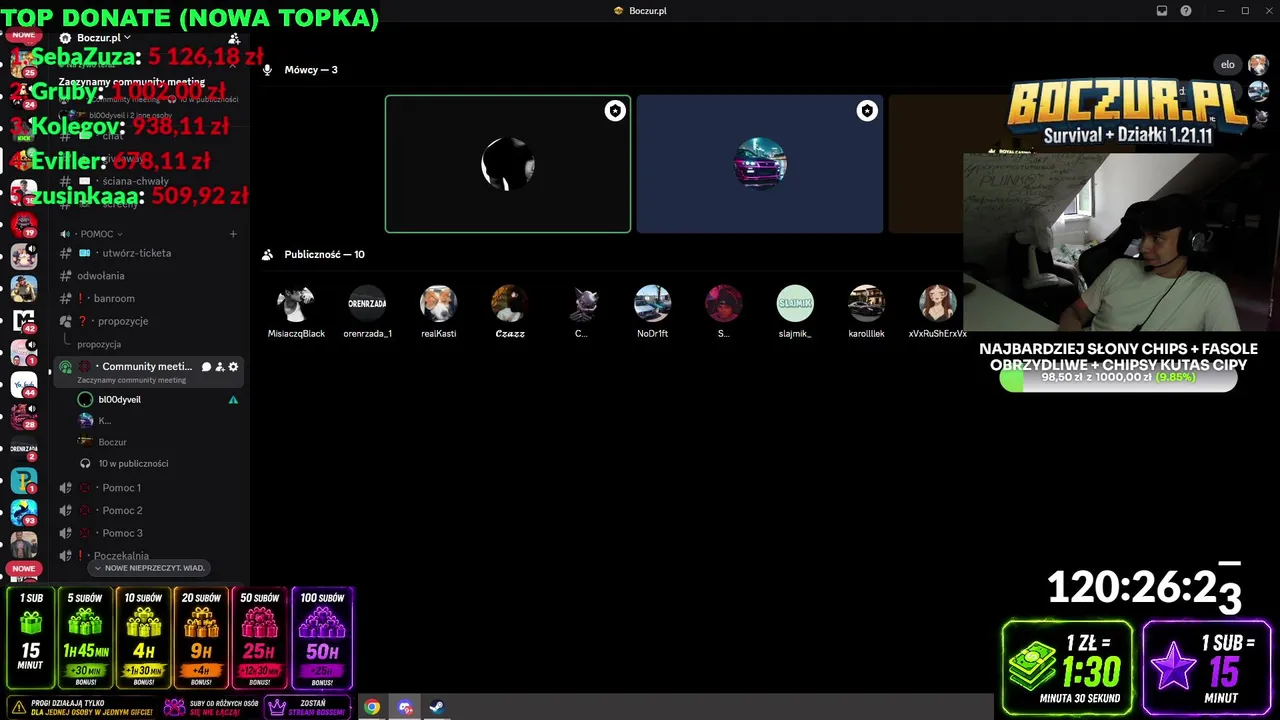Click the moderator badge on the car speaker tile
This screenshot has height=720, width=1280.
click(867, 111)
